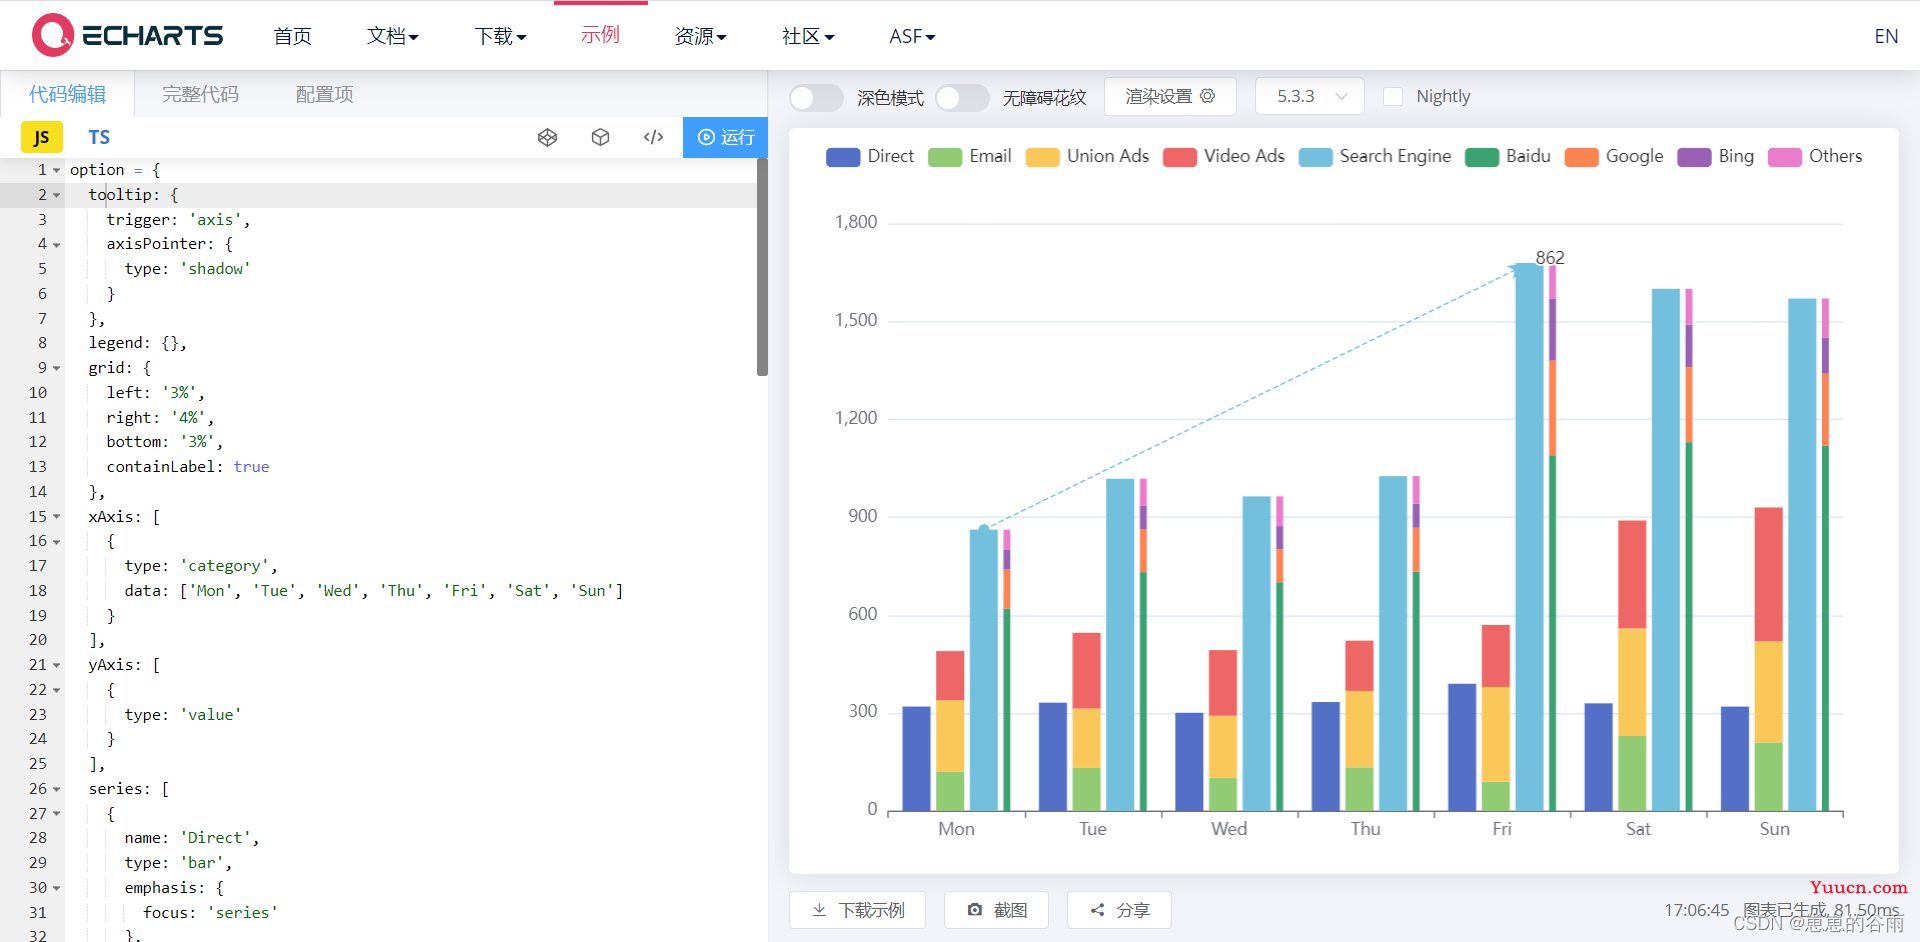Toggle Union Ads series in legend

pyautogui.click(x=1087, y=156)
